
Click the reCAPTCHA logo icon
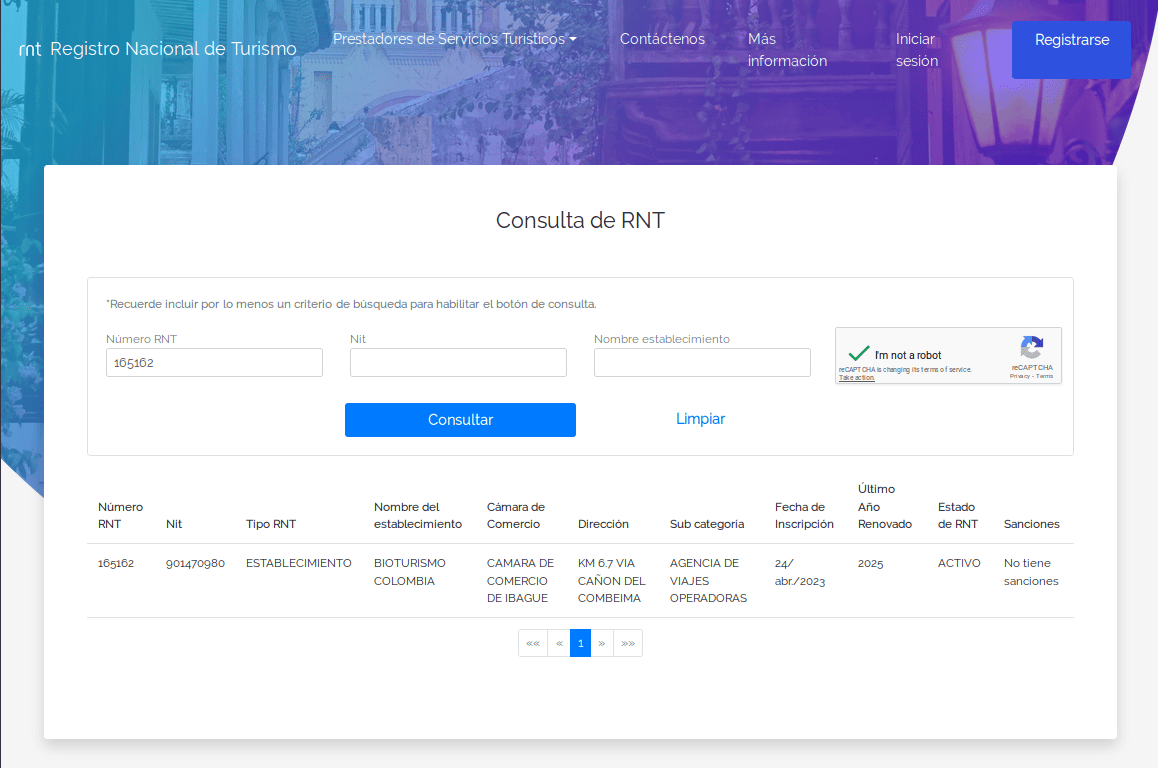click(x=1031, y=348)
